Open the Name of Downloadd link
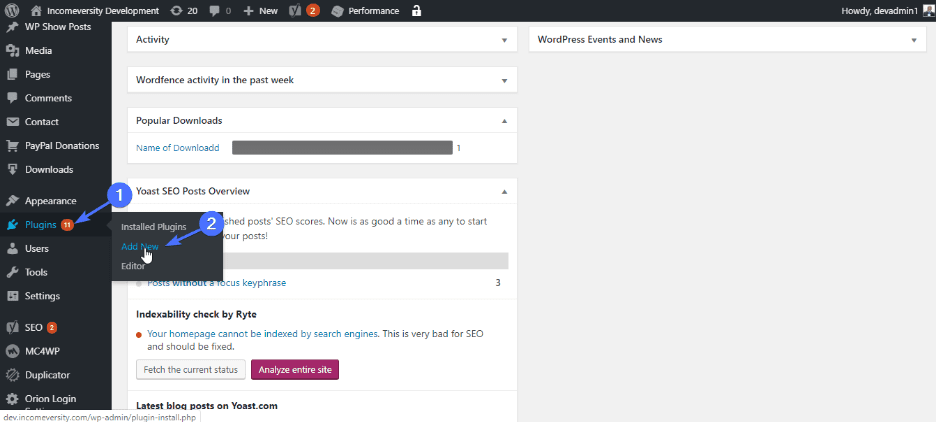The height and width of the screenshot is (422, 938). click(x=178, y=148)
